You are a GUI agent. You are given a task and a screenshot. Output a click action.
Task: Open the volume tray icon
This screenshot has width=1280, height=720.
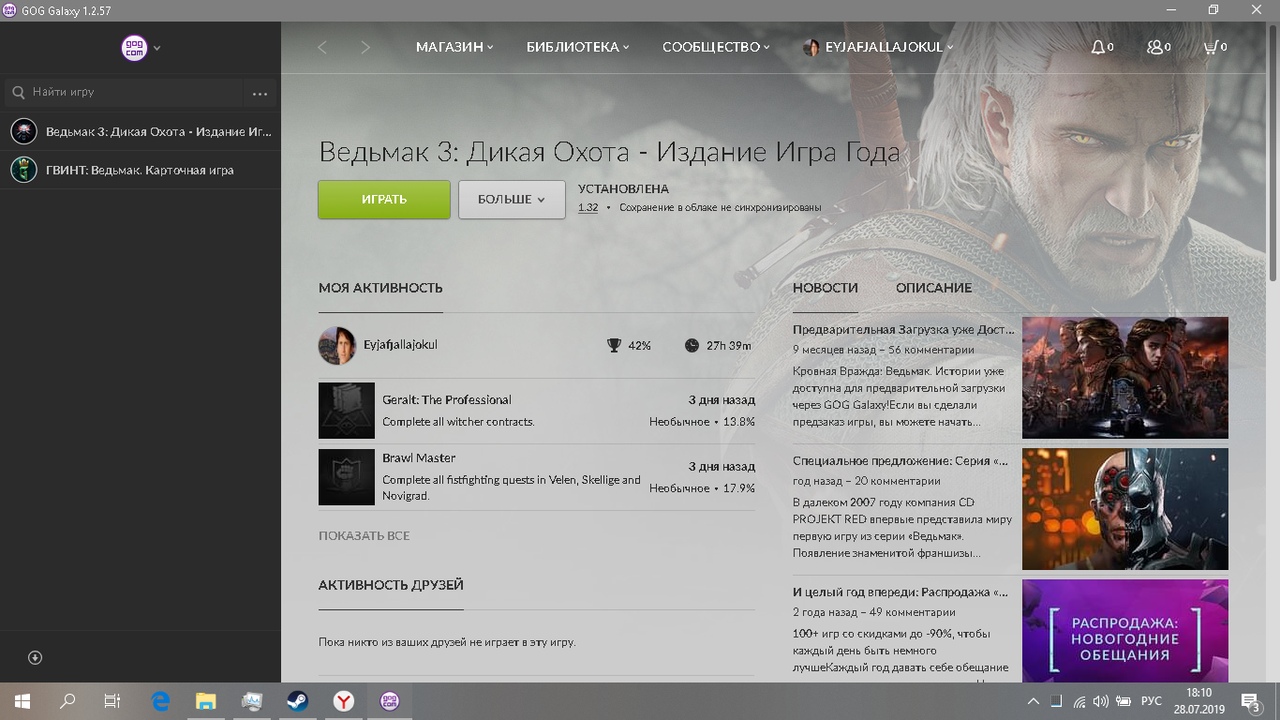click(x=1101, y=702)
